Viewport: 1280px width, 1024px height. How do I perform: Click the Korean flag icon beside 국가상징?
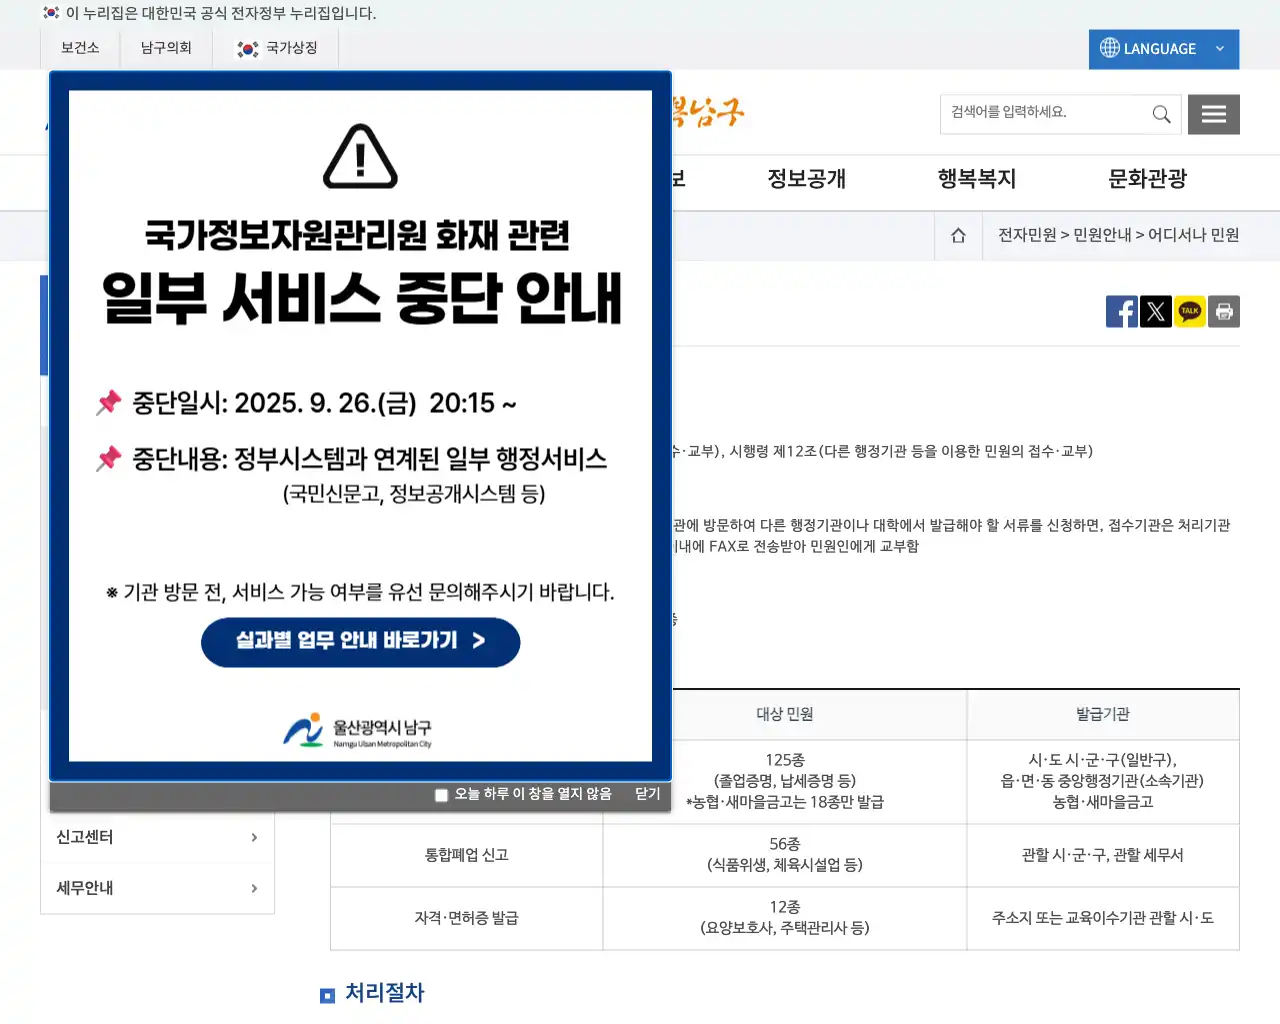click(247, 49)
